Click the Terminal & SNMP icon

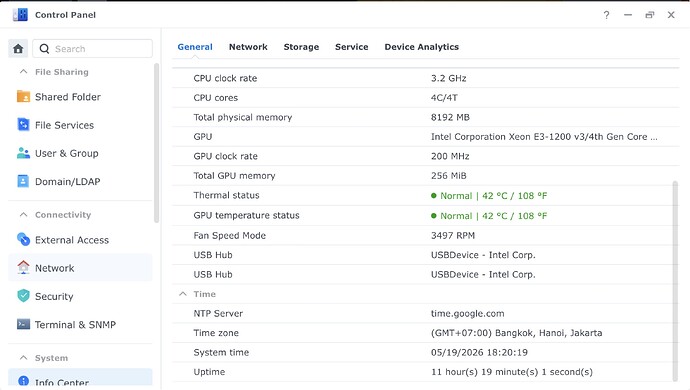(x=23, y=324)
